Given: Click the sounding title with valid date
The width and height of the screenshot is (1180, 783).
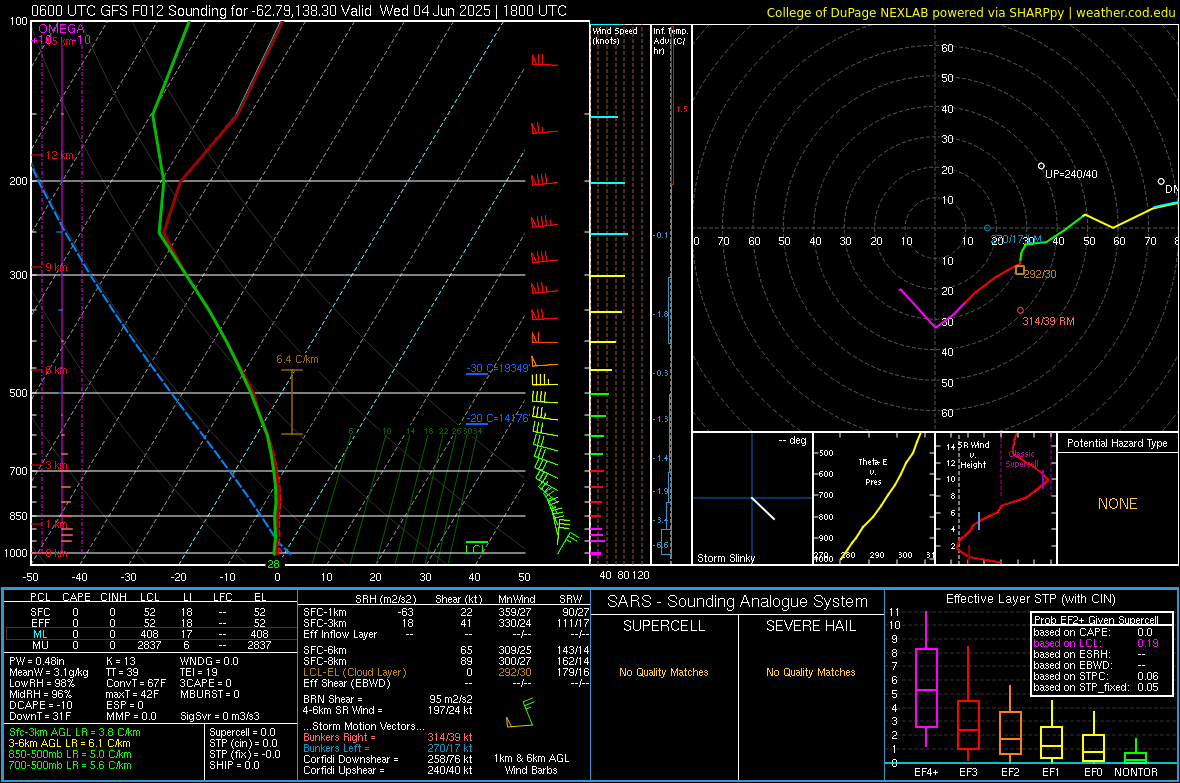Looking at the screenshot, I should click(299, 11).
